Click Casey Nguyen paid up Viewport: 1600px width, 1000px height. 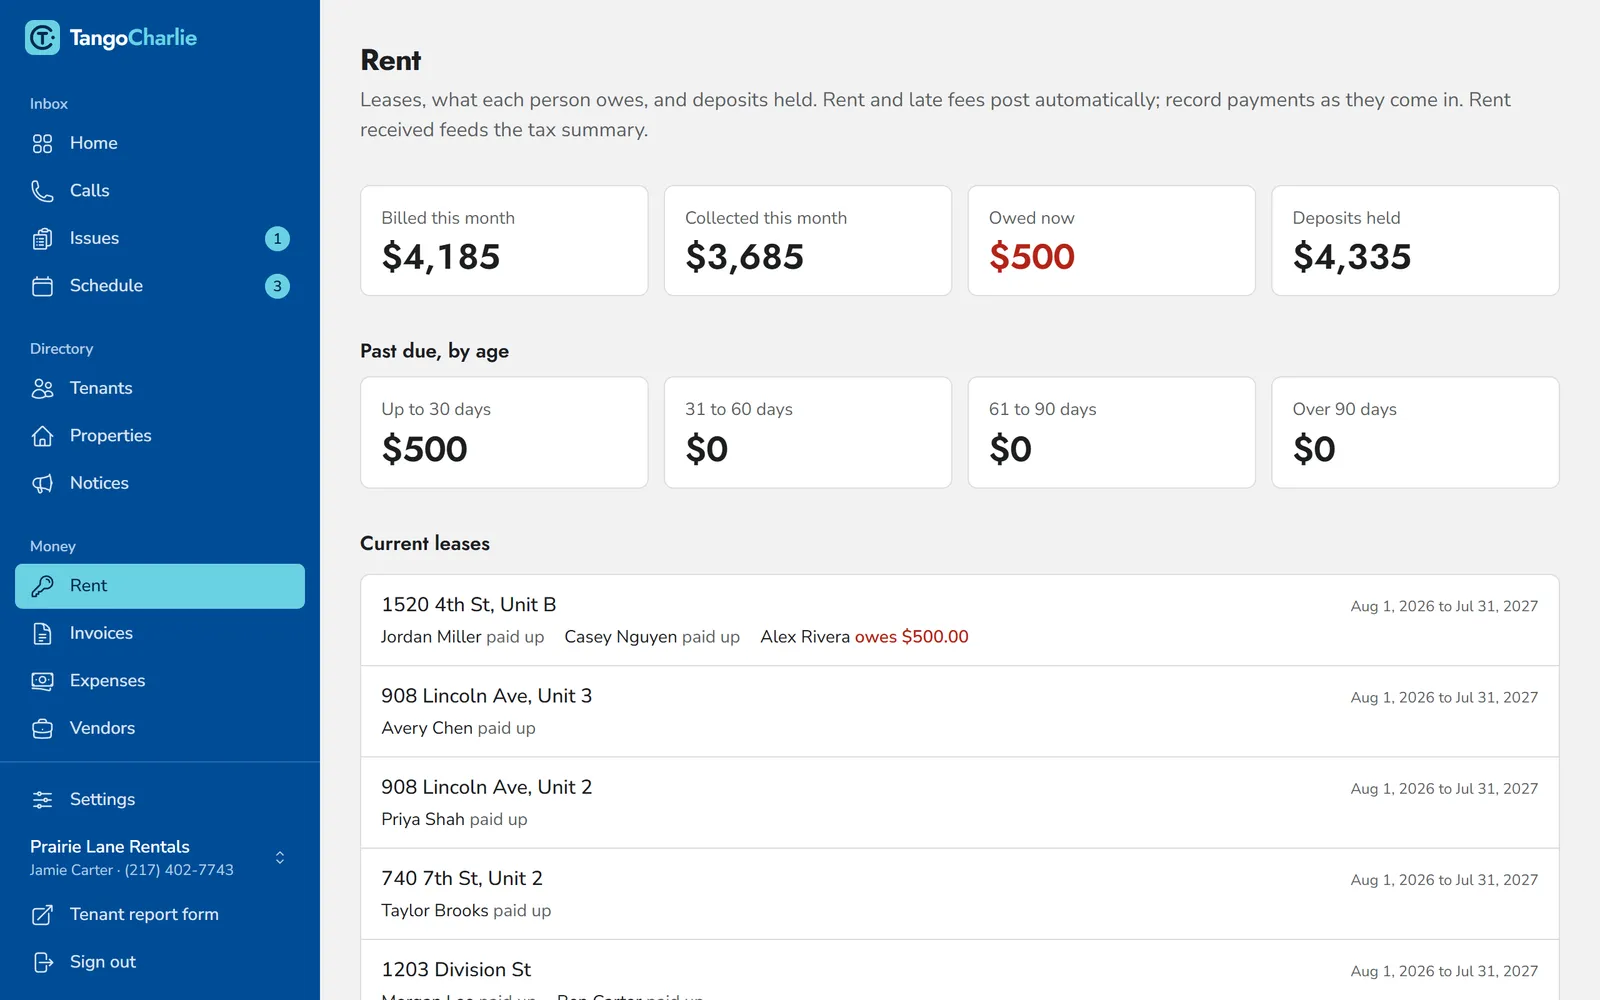(x=652, y=637)
